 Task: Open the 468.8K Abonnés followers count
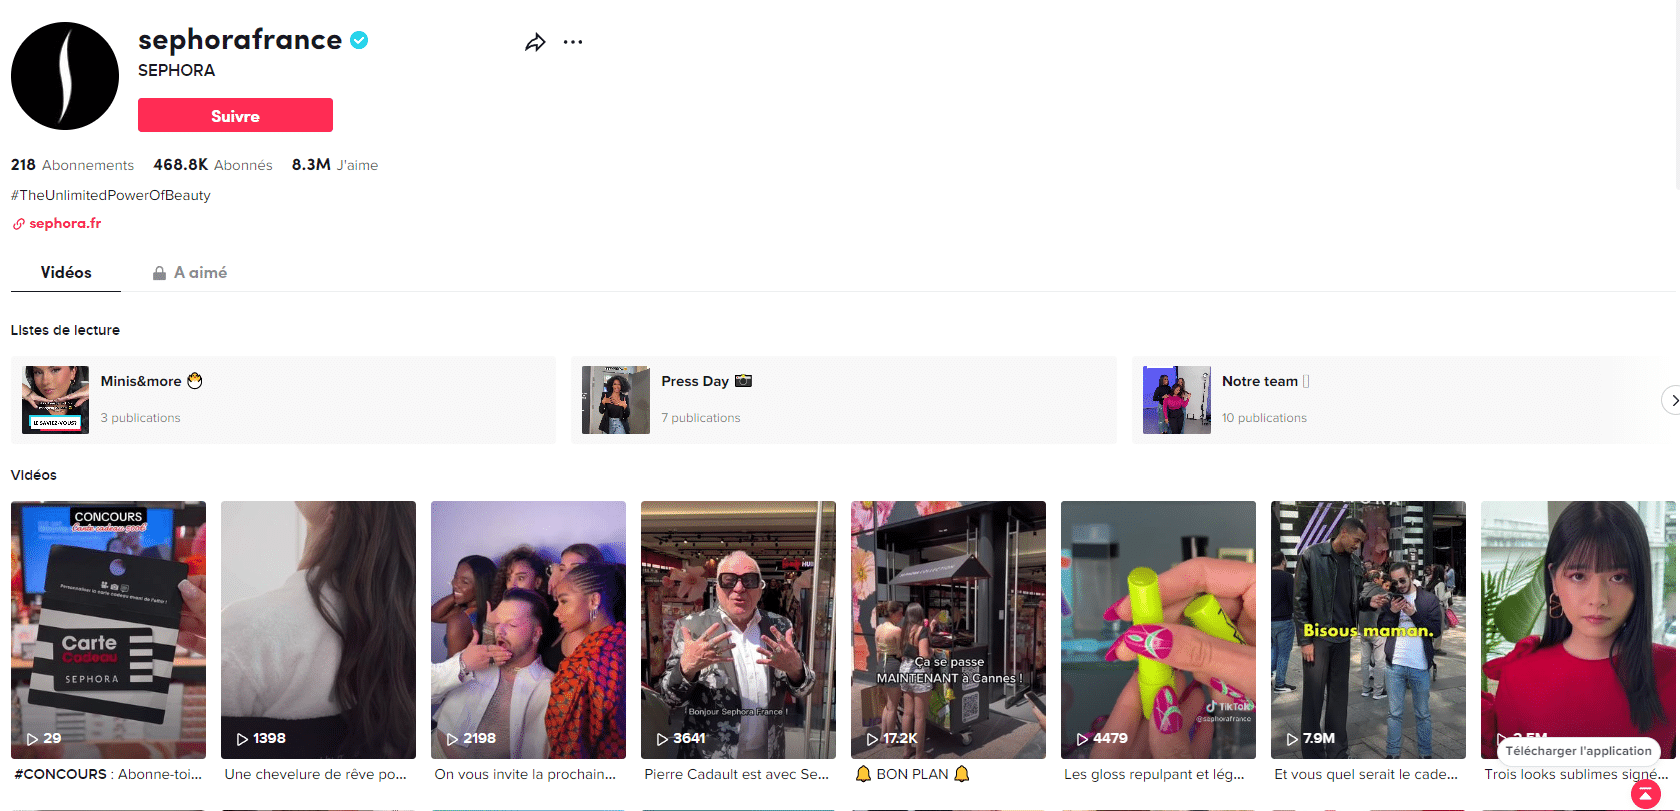point(212,165)
